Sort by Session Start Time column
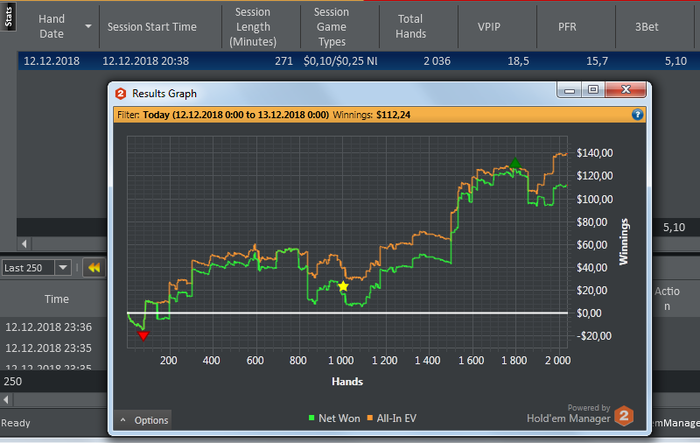Image resolution: width=700 pixels, height=443 pixels. click(152, 27)
